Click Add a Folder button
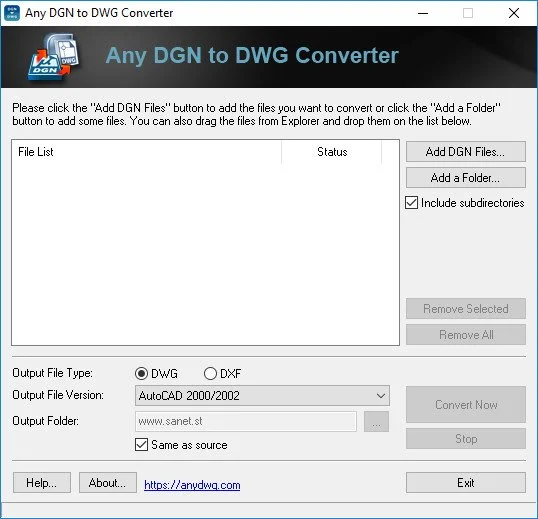 tap(466, 178)
